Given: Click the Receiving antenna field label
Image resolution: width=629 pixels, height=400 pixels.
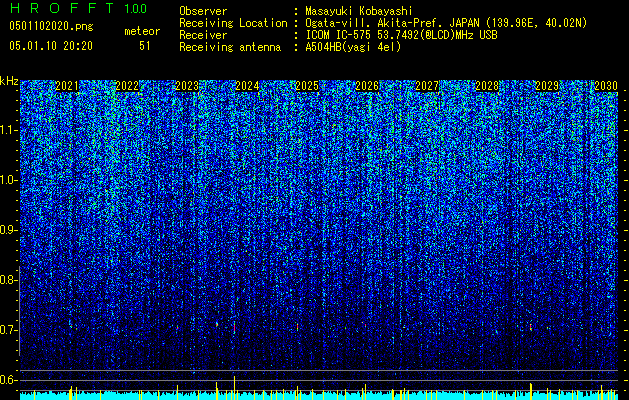Looking at the screenshot, I should (x=230, y=47).
